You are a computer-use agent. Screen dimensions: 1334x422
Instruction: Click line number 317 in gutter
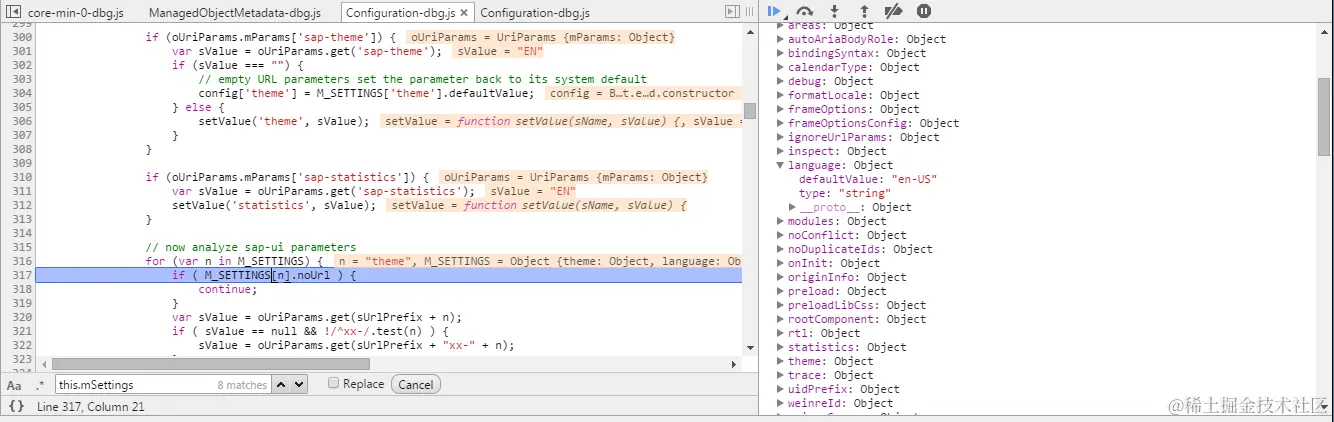[22, 275]
